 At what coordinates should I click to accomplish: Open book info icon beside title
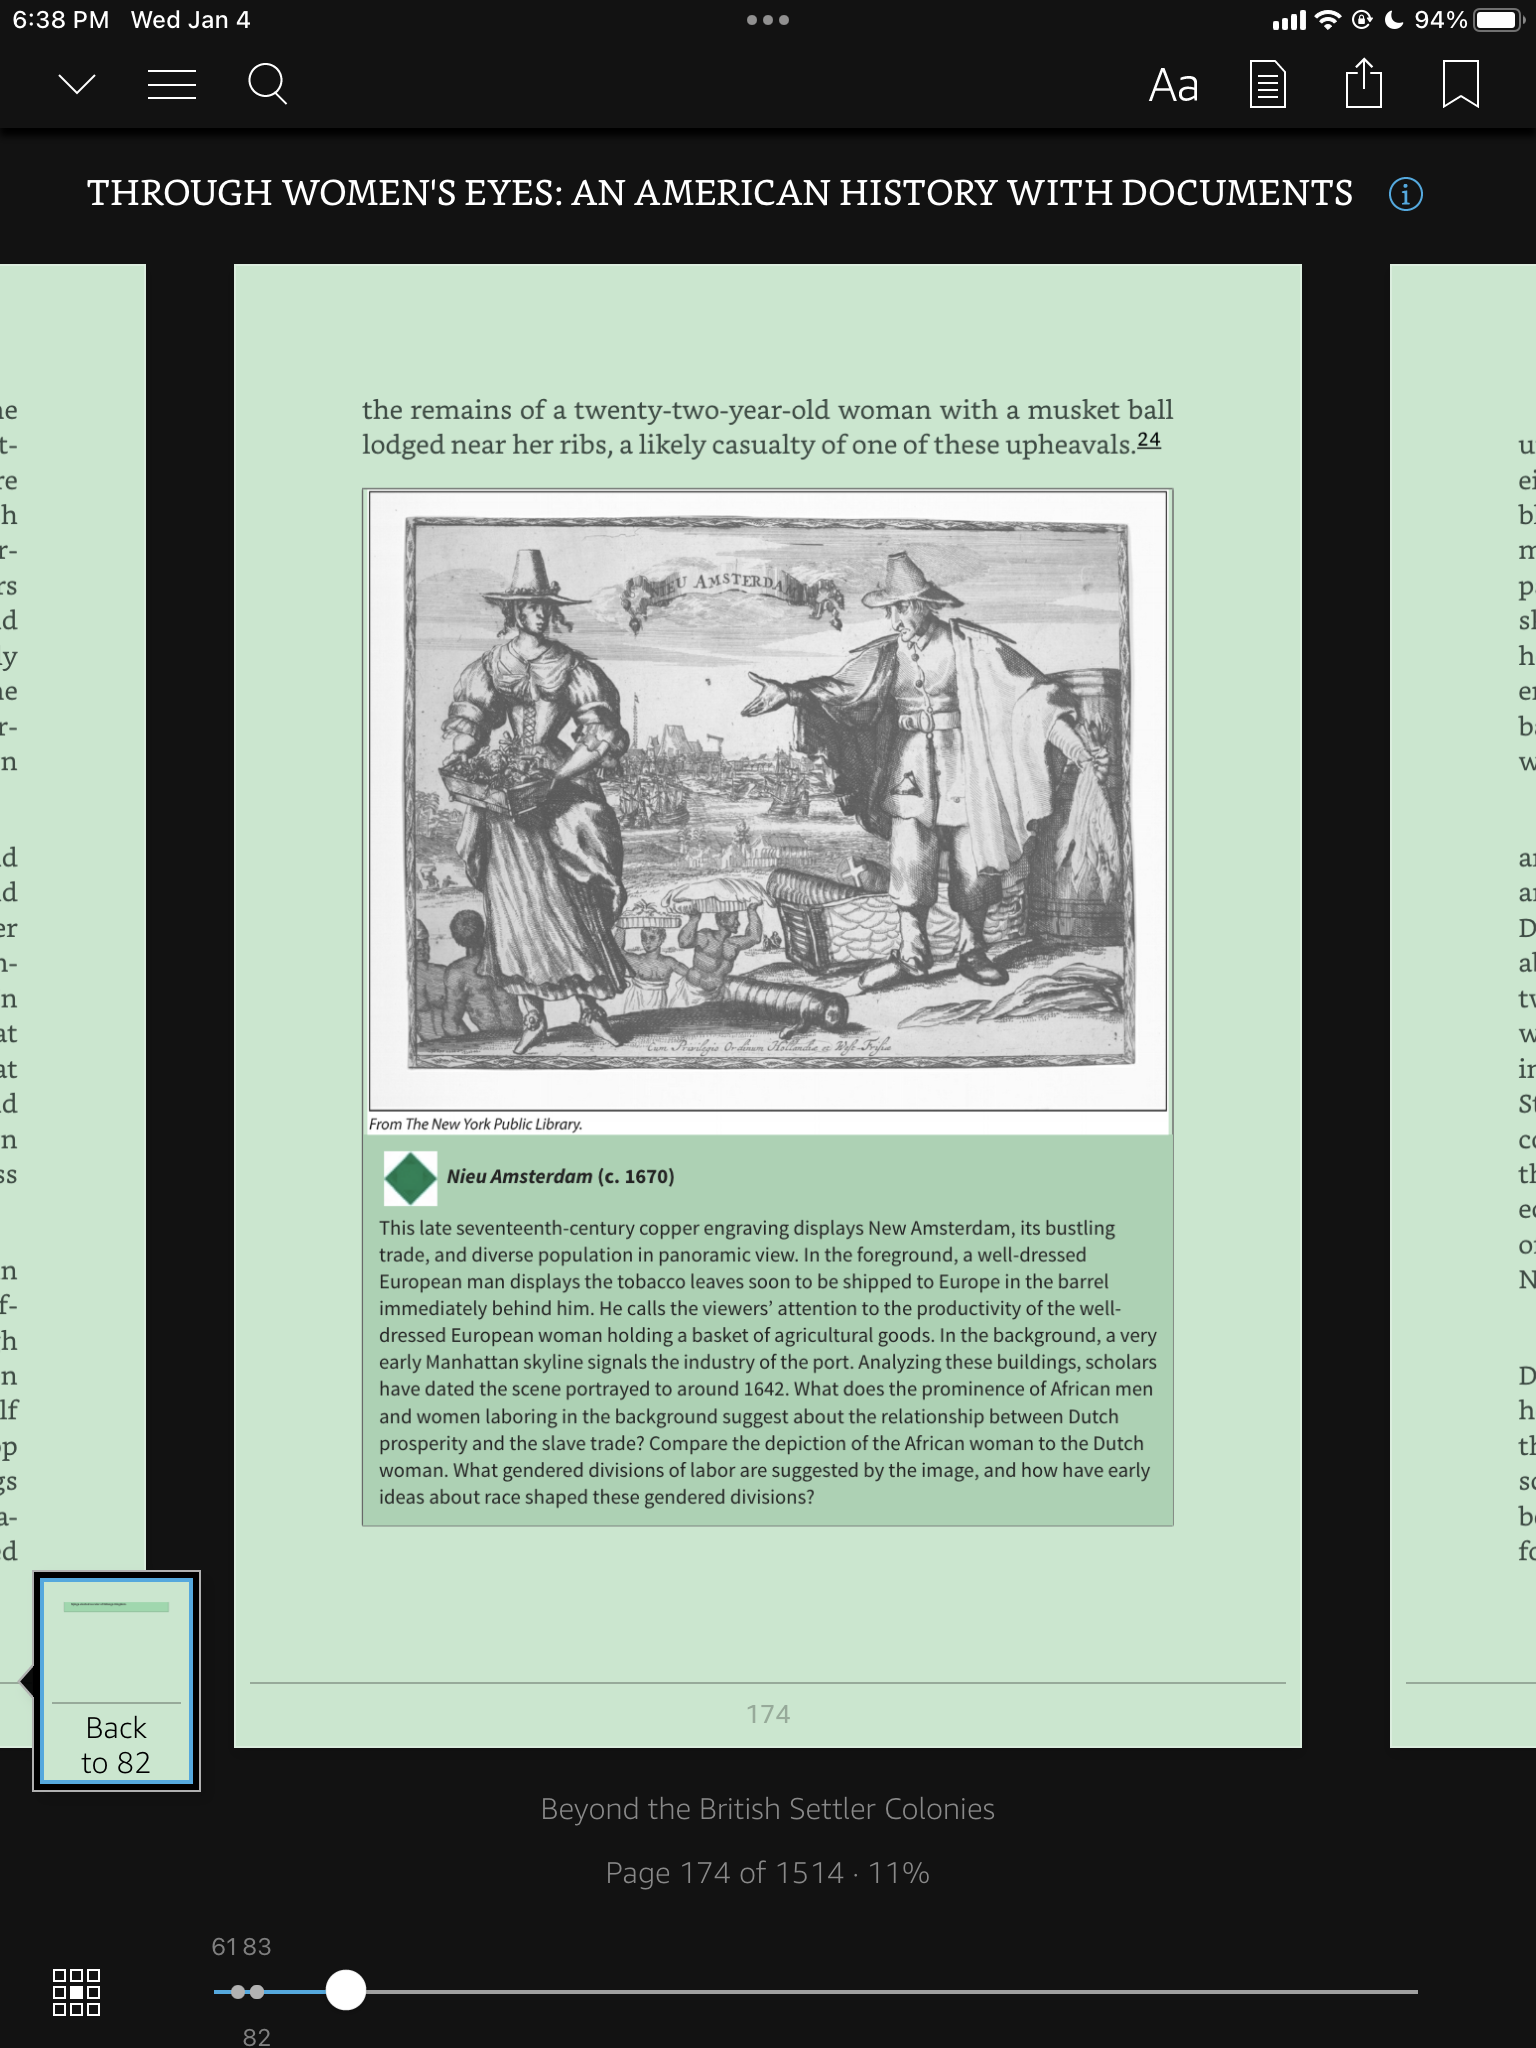[1406, 193]
